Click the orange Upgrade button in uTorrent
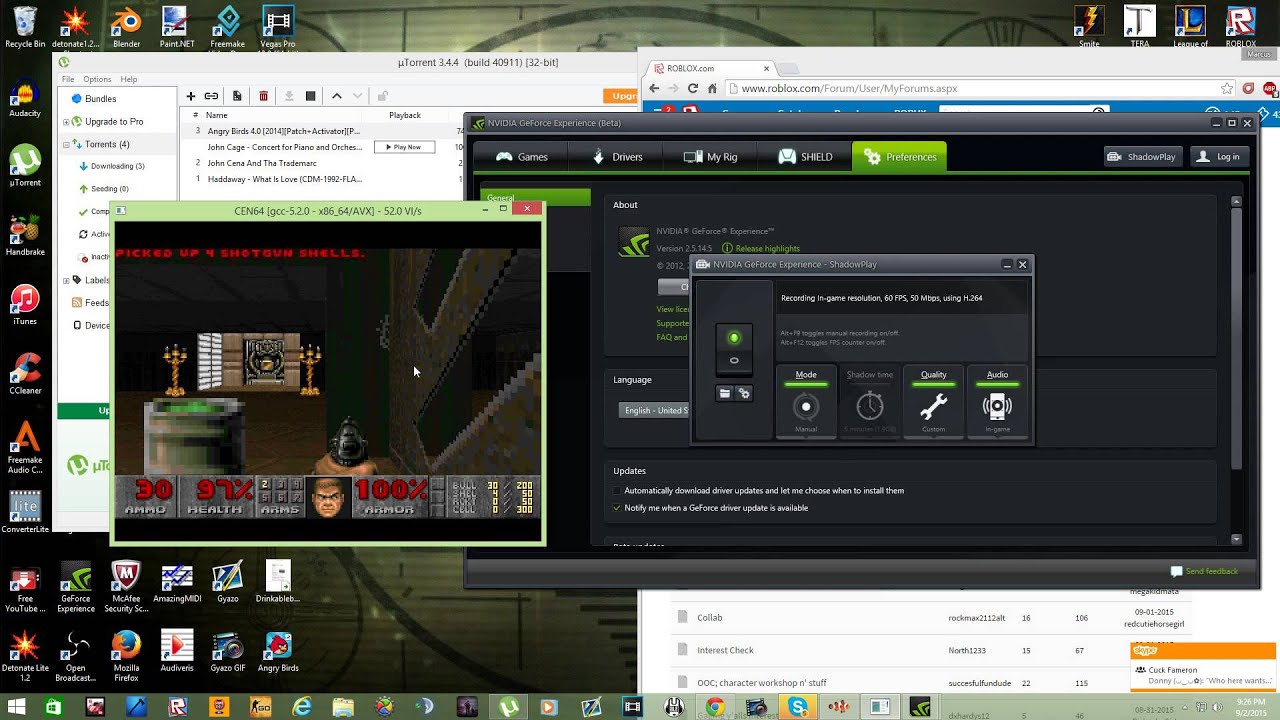The width and height of the screenshot is (1280, 720). pos(621,96)
